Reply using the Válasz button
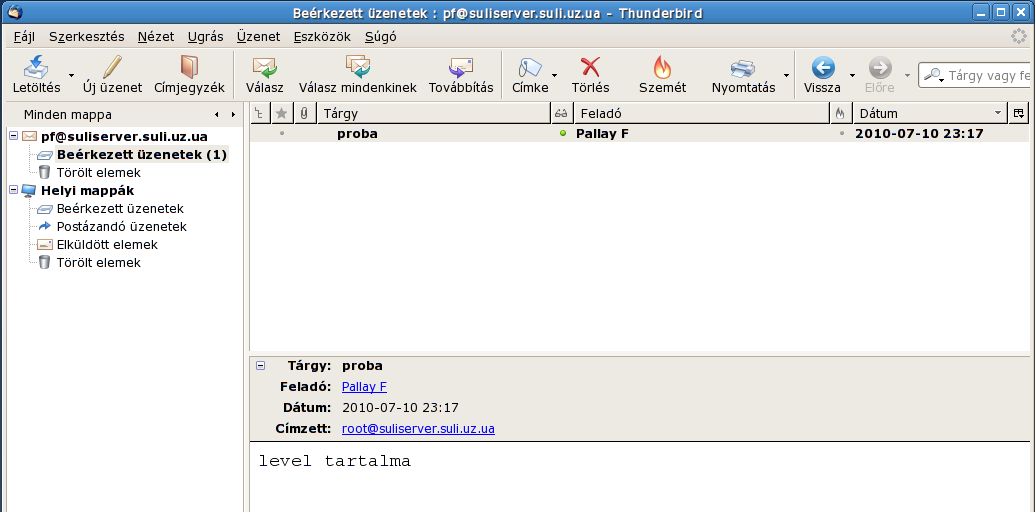1035x512 pixels. (264, 68)
